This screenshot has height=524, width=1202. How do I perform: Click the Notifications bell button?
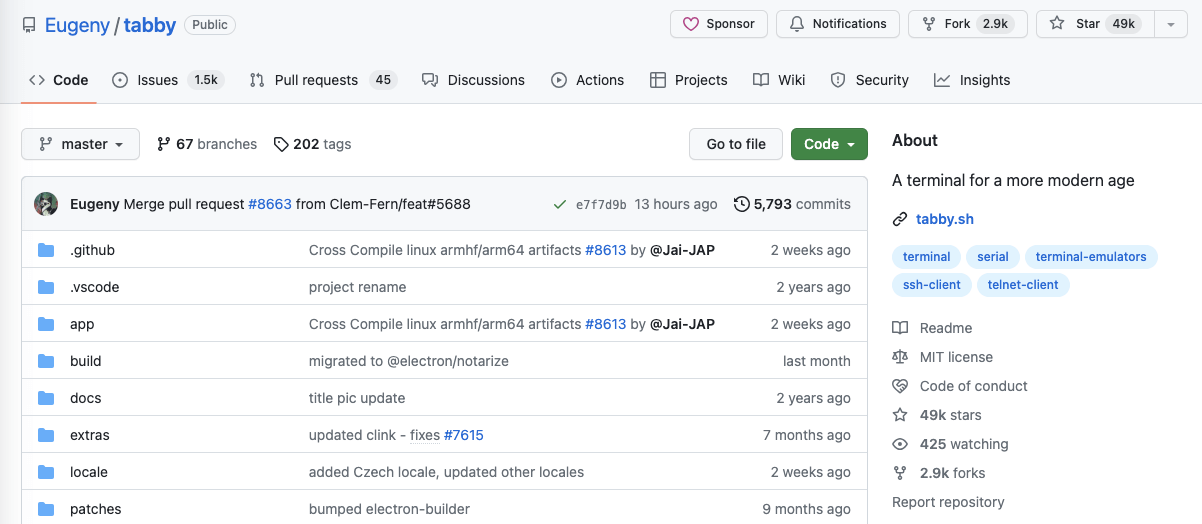point(838,24)
